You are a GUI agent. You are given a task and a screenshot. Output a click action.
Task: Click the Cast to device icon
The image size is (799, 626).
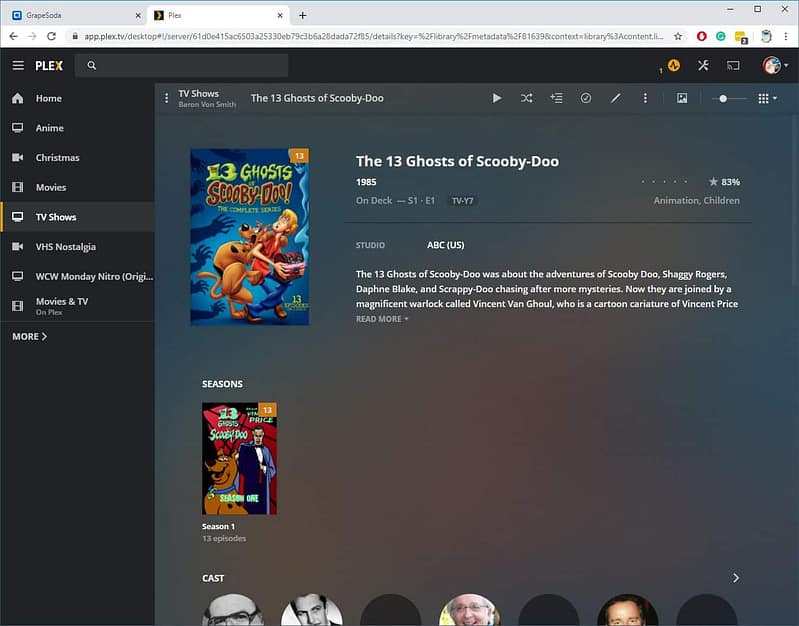pos(733,65)
